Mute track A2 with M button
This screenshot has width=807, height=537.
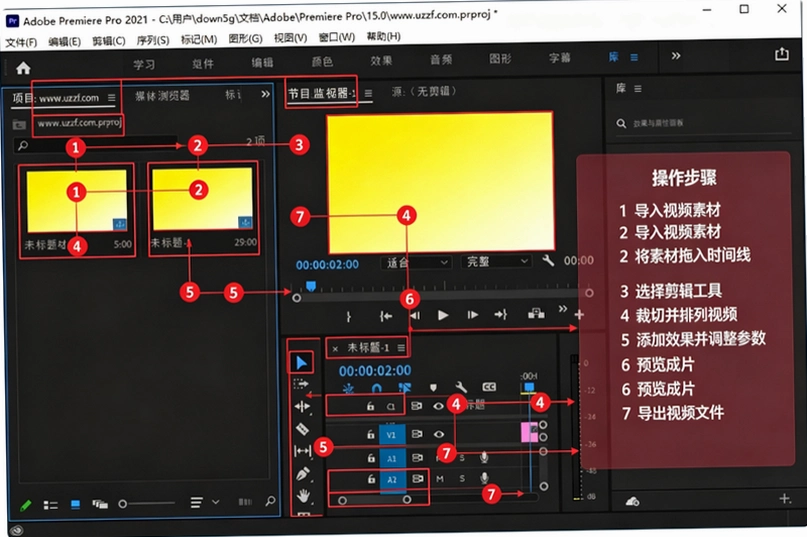(x=440, y=479)
